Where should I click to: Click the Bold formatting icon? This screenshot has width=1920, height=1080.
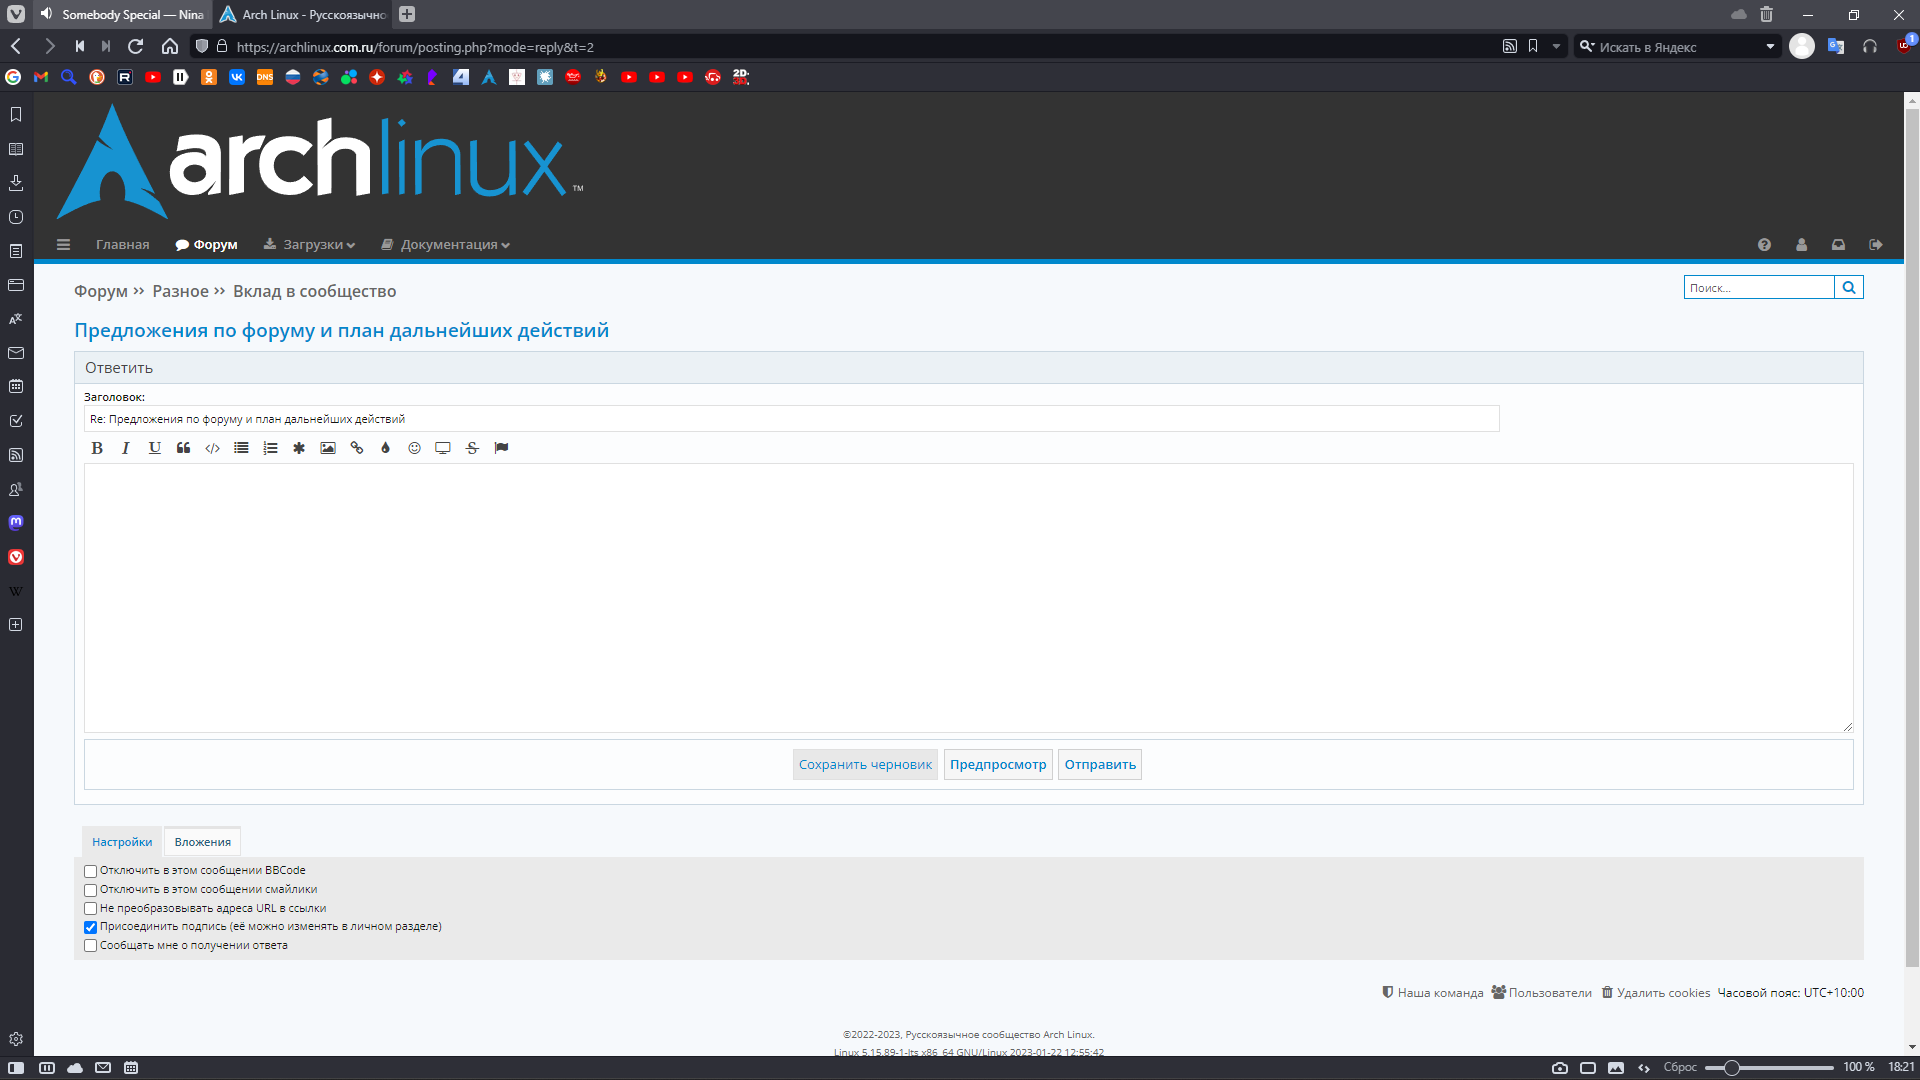coord(97,448)
